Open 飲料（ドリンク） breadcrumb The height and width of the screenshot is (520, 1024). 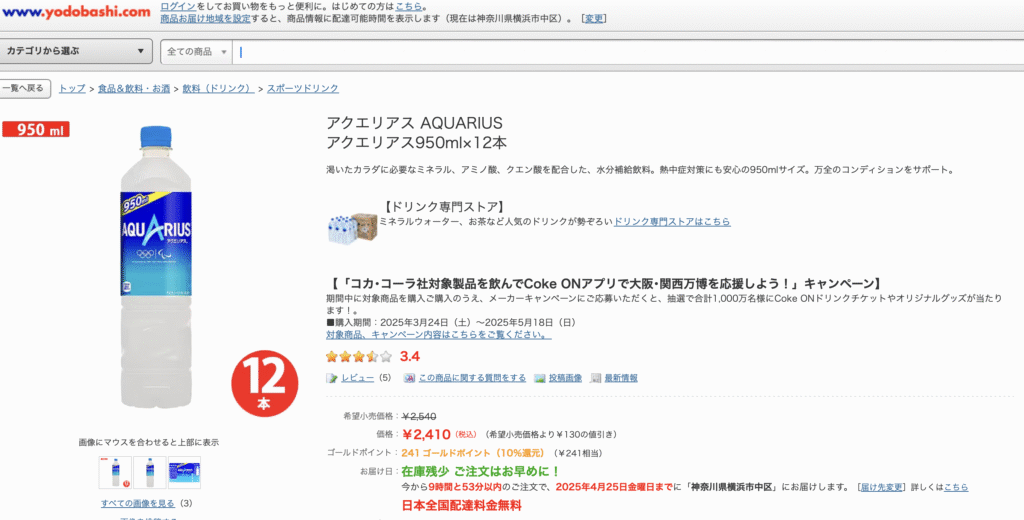click(x=218, y=88)
